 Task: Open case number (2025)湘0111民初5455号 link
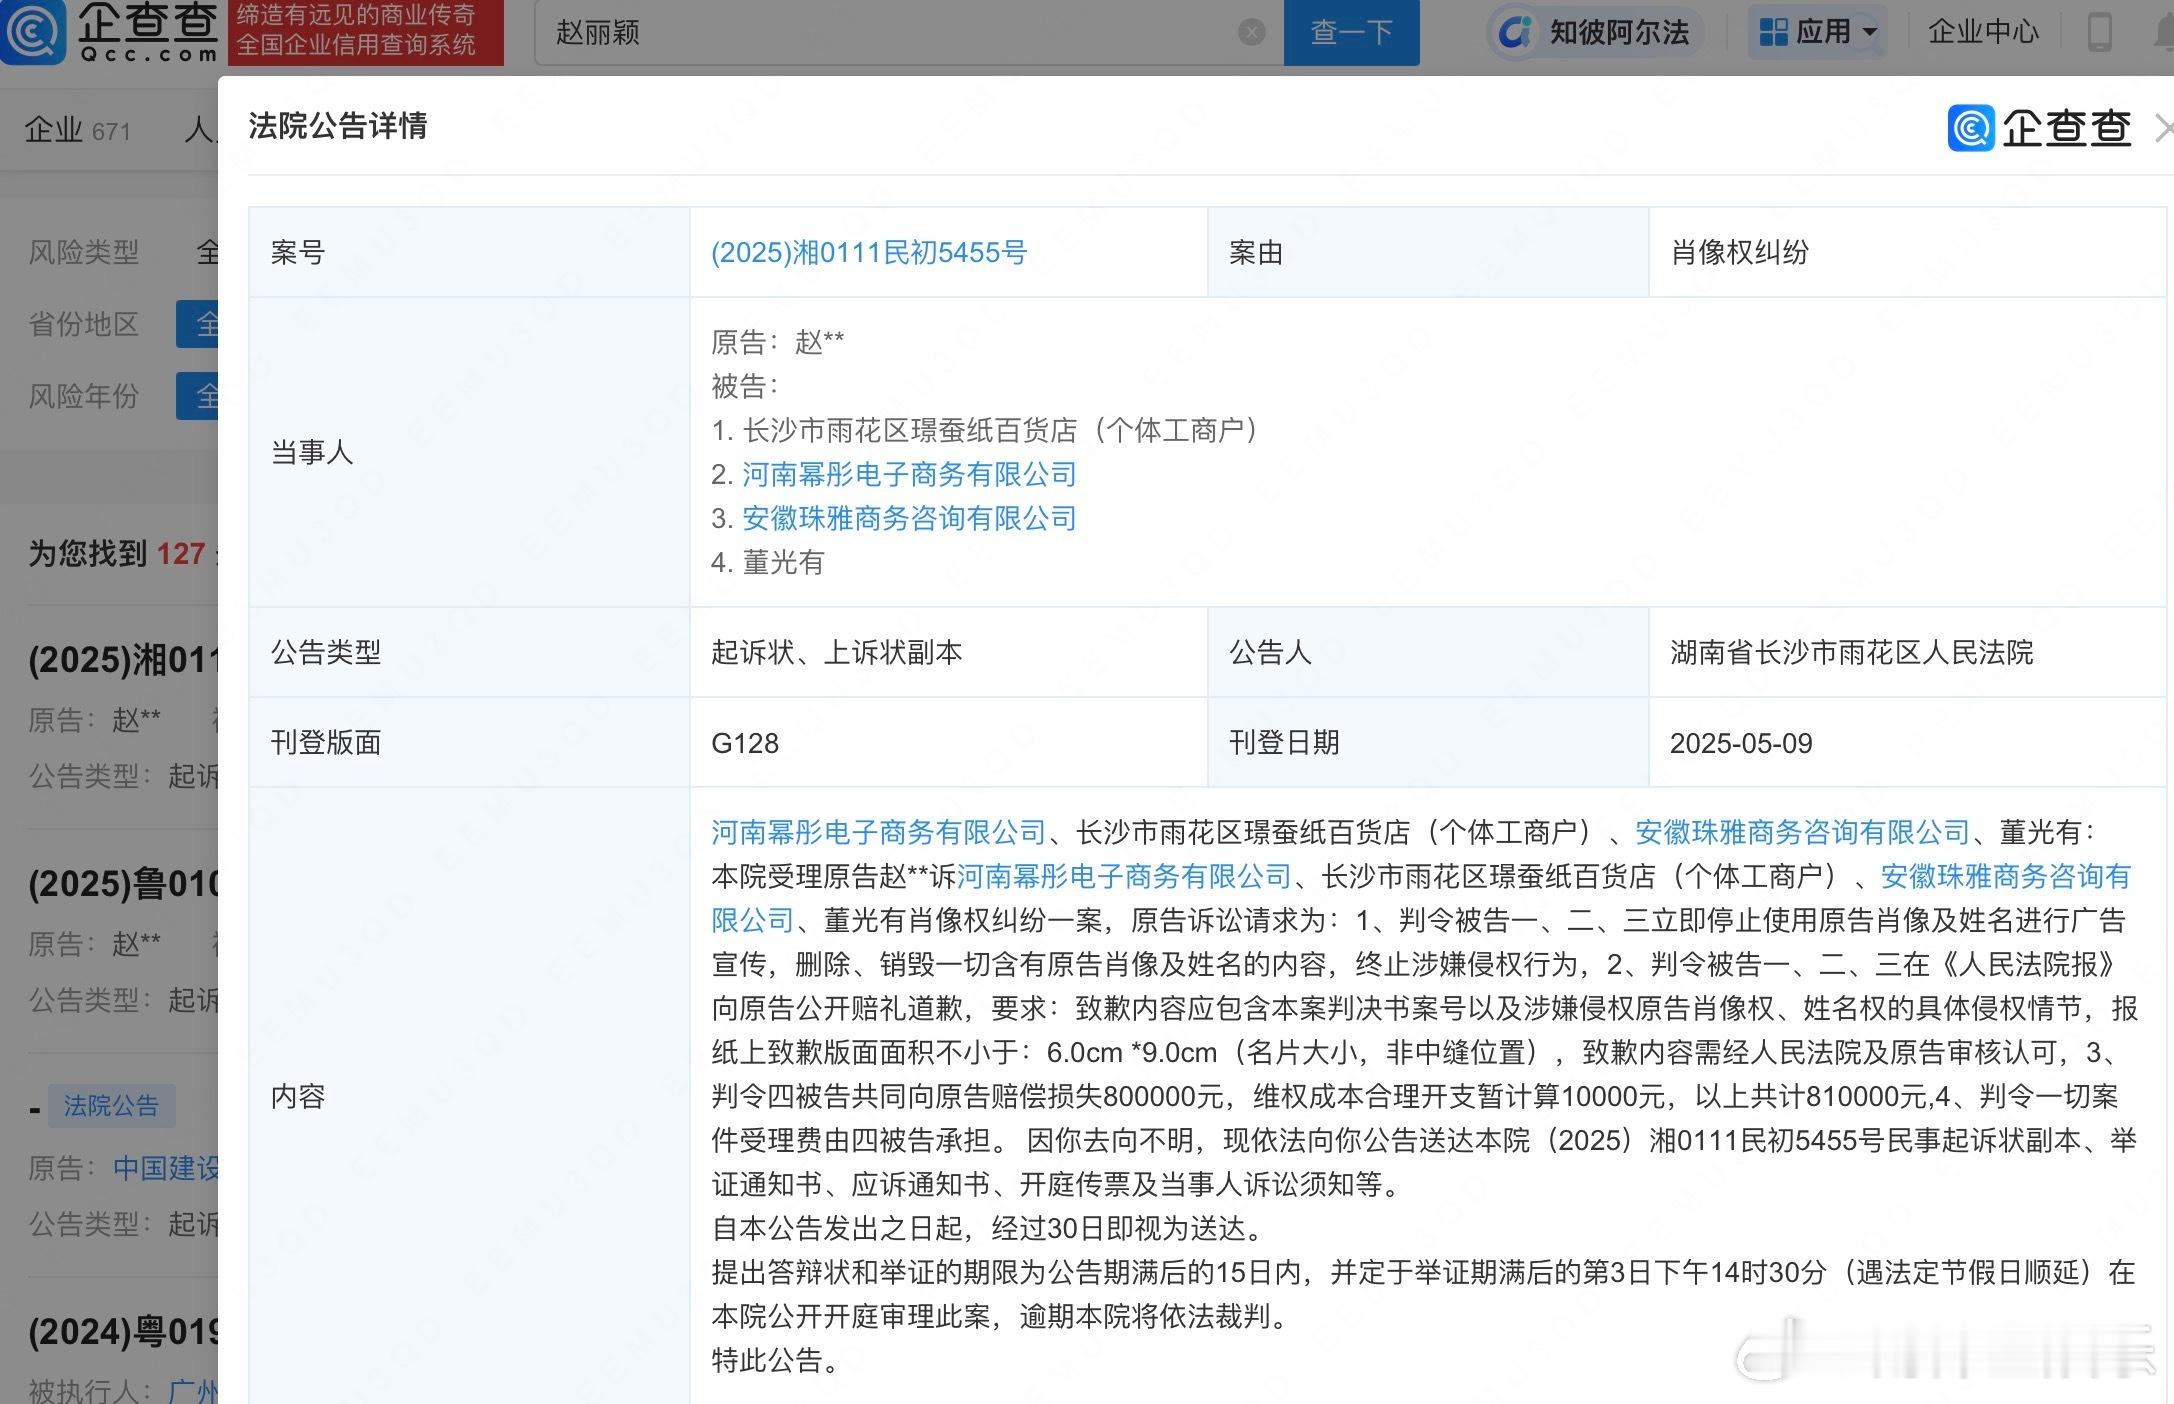(868, 252)
